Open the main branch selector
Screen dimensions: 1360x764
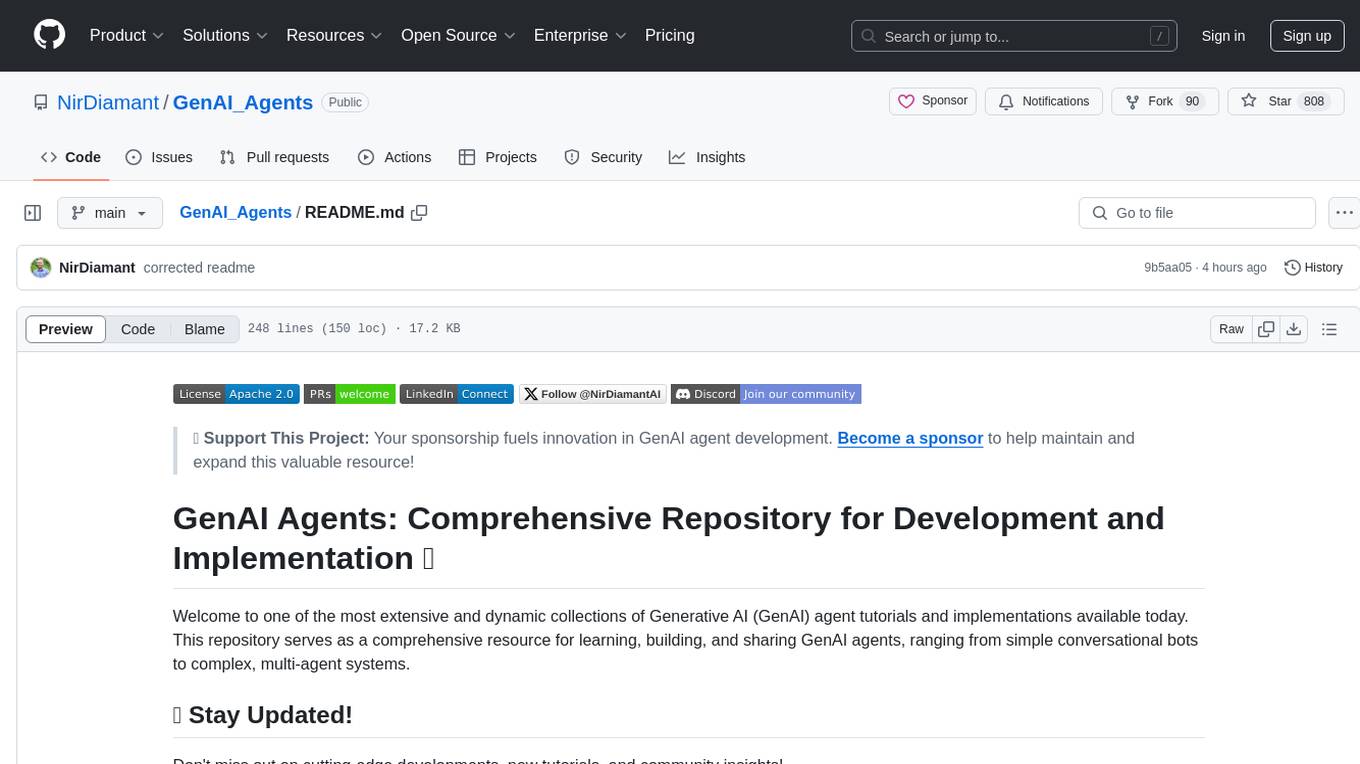[x=110, y=213]
